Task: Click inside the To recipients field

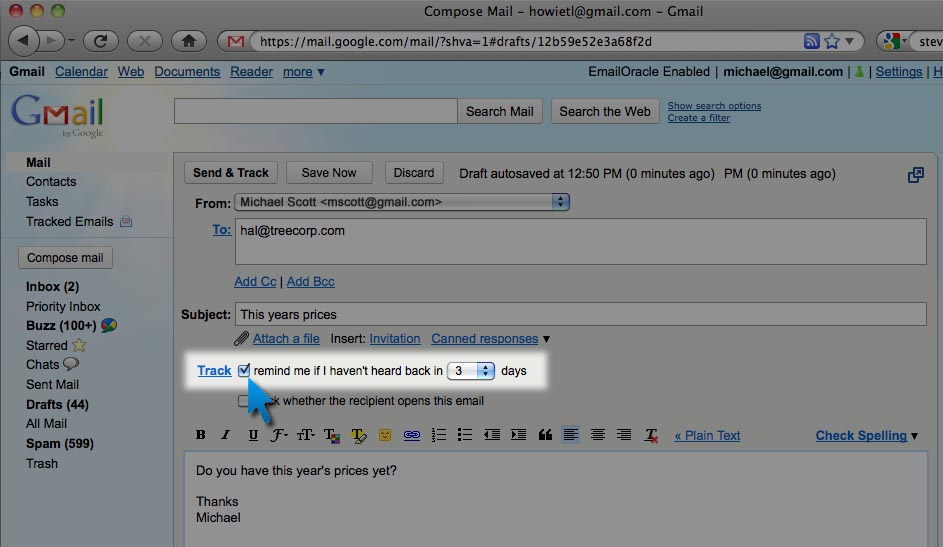Action: click(x=580, y=242)
